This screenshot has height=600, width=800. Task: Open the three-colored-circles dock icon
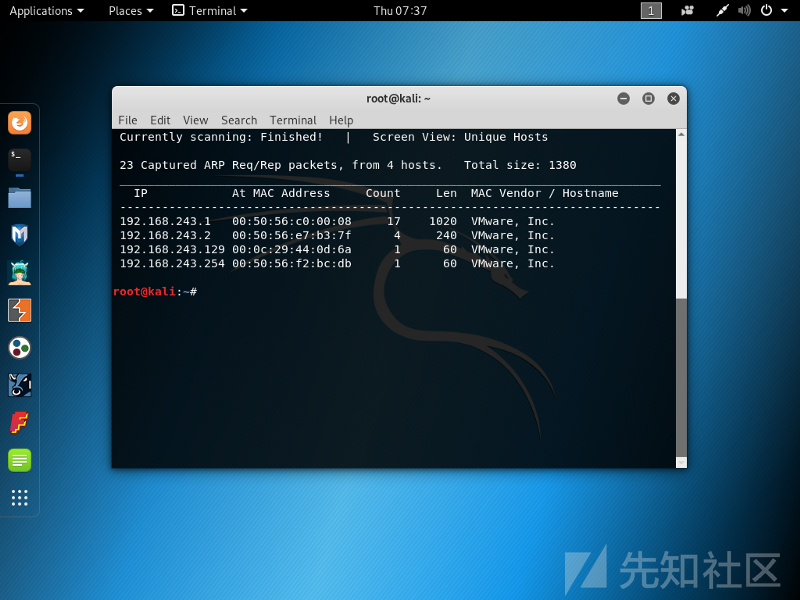pos(19,348)
